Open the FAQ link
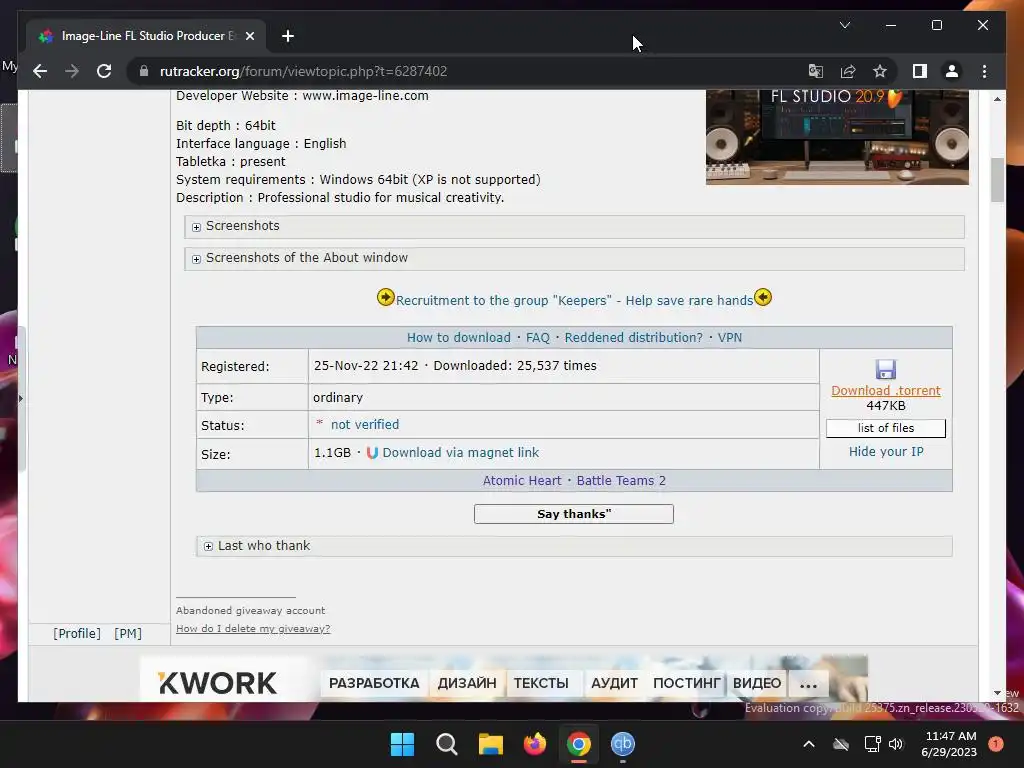This screenshot has height=768, width=1024. click(537, 338)
